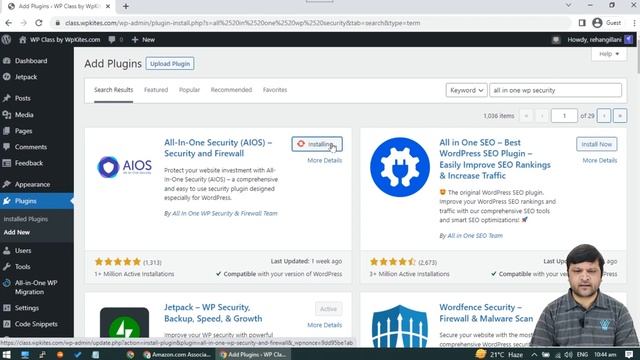This screenshot has height=360, width=640.
Task: Open Settings sidebar menu
Action: (27, 308)
